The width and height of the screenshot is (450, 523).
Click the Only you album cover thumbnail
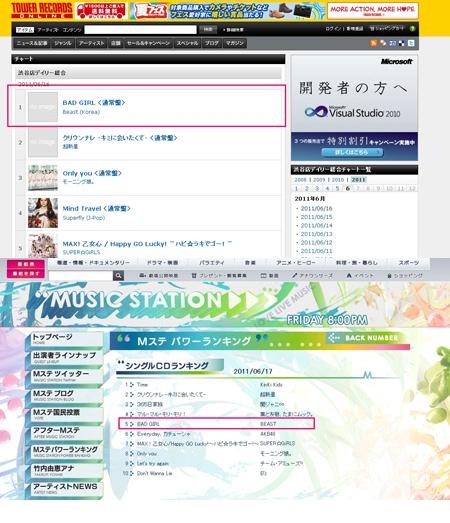(x=43, y=178)
